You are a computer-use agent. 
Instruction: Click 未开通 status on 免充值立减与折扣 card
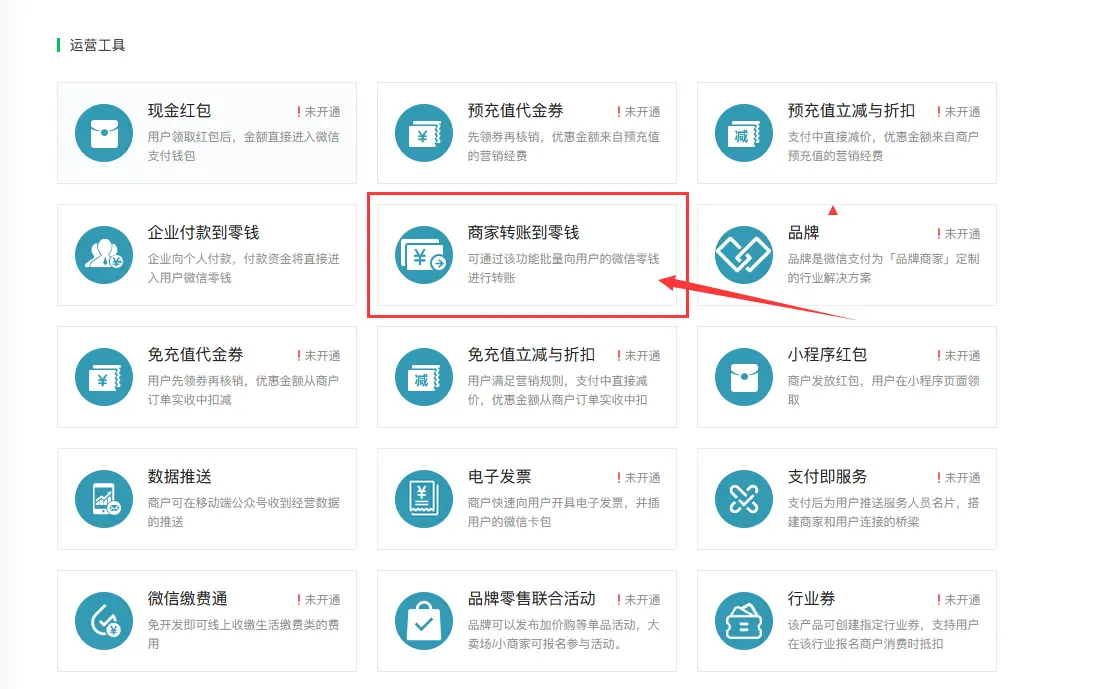click(639, 356)
